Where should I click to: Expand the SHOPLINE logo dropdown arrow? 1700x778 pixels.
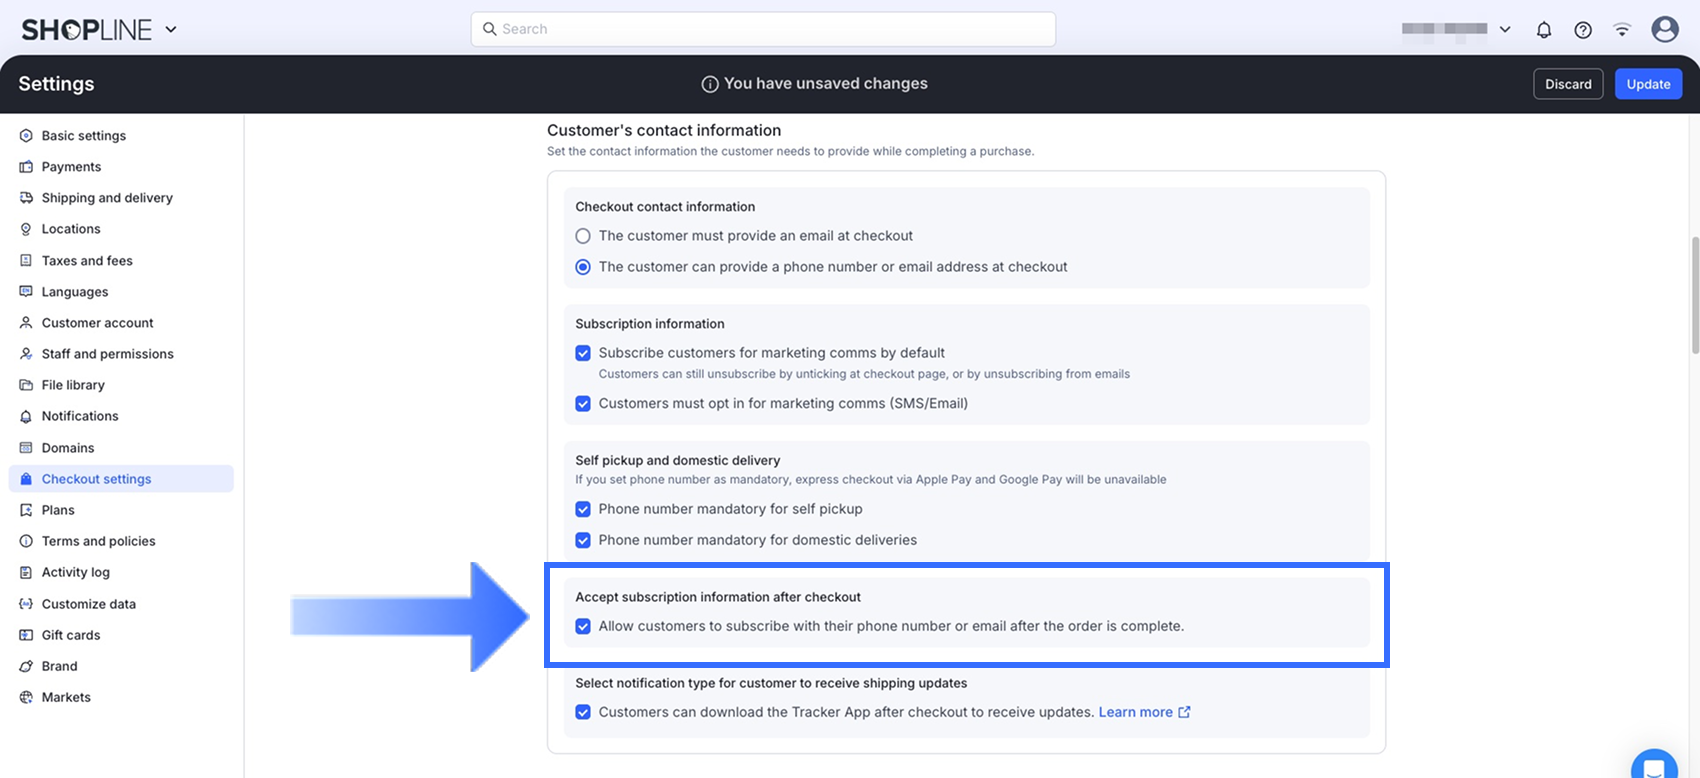(x=171, y=30)
